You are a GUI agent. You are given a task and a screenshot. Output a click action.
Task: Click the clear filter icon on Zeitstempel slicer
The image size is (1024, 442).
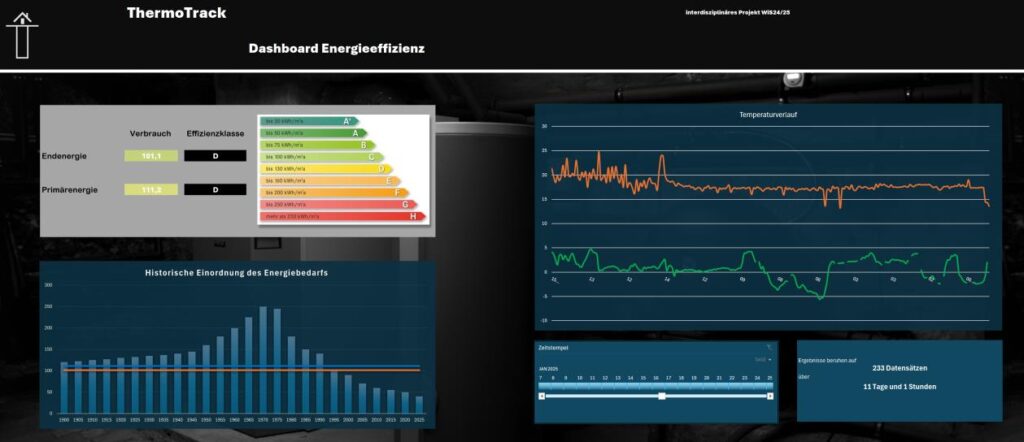tap(768, 347)
